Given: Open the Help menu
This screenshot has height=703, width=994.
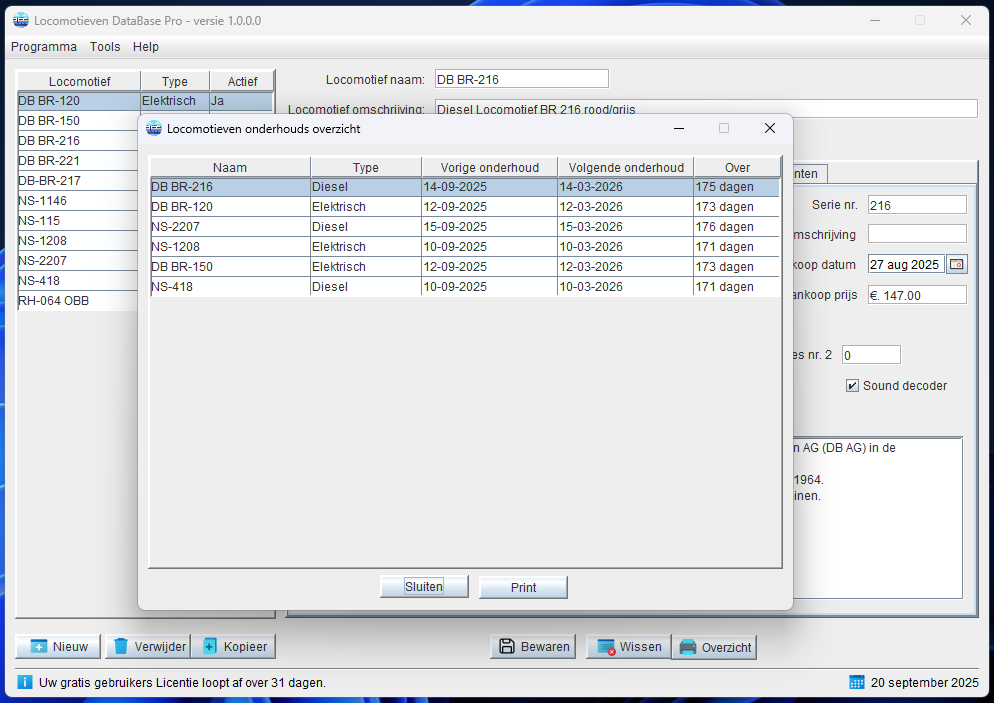Looking at the screenshot, I should coord(146,47).
